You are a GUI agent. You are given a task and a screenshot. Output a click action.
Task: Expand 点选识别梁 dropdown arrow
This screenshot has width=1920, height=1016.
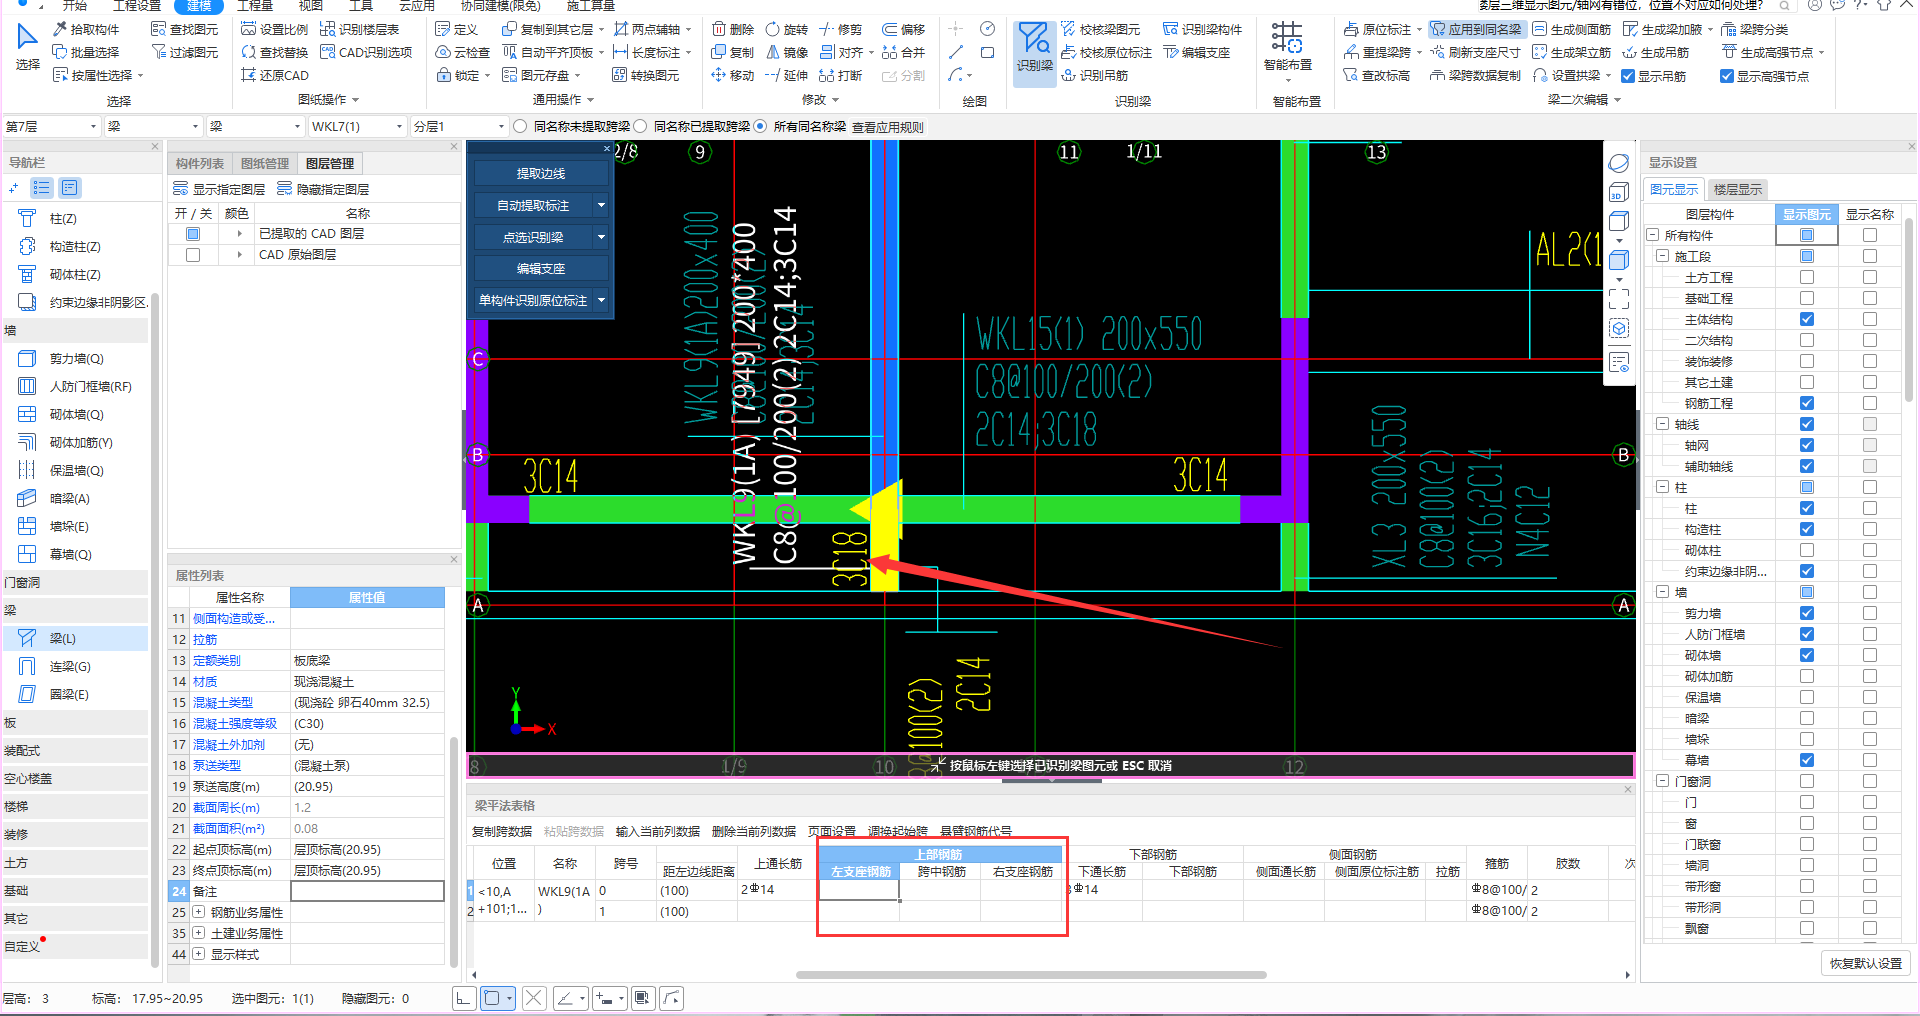[601, 237]
